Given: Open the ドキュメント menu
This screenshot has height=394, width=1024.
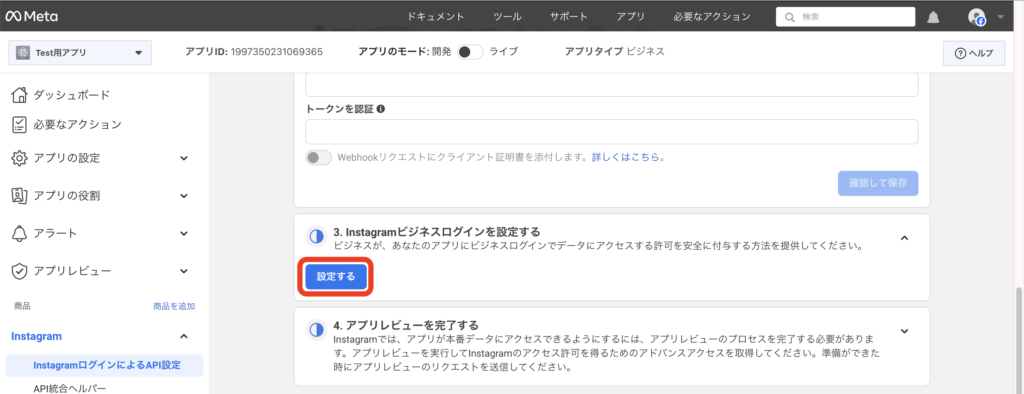Looking at the screenshot, I should coord(436,17).
